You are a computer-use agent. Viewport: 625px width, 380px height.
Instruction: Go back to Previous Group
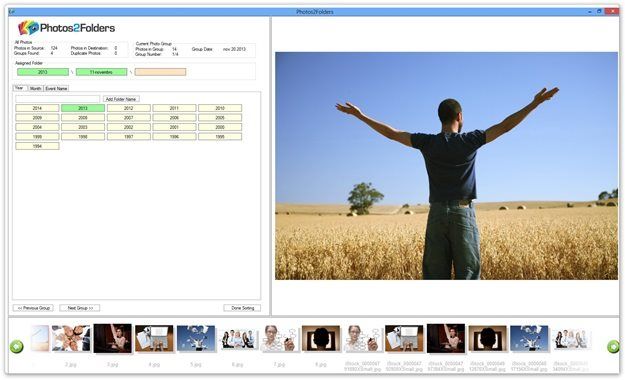[x=33, y=308]
